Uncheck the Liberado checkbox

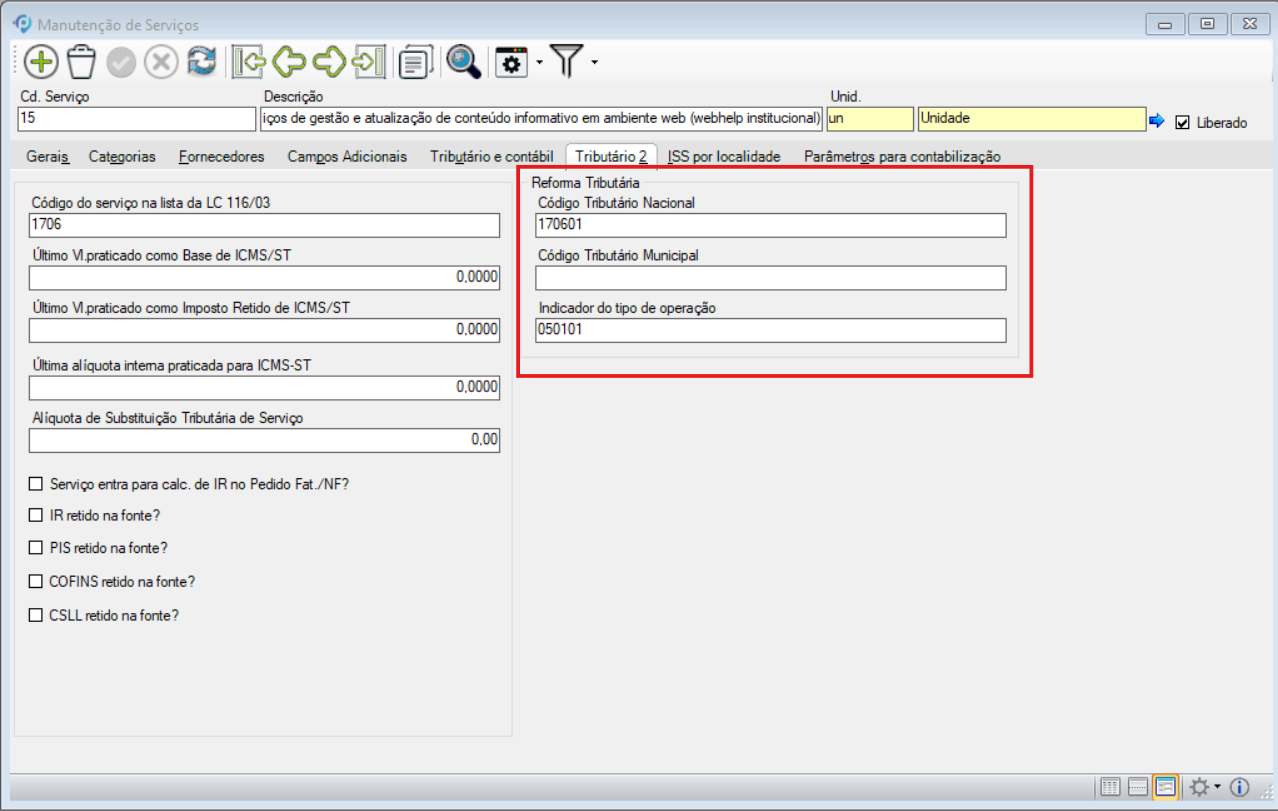(x=1183, y=122)
